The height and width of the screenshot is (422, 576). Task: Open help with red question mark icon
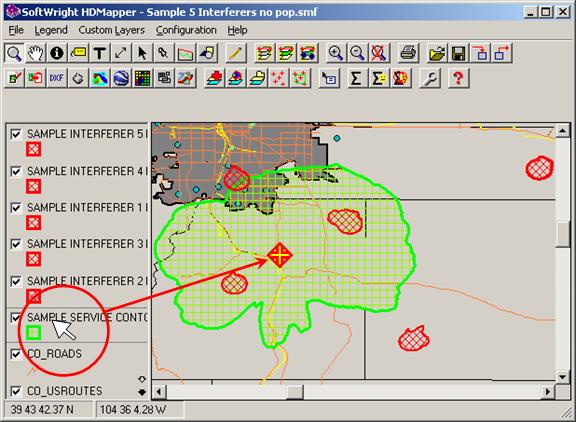click(458, 78)
